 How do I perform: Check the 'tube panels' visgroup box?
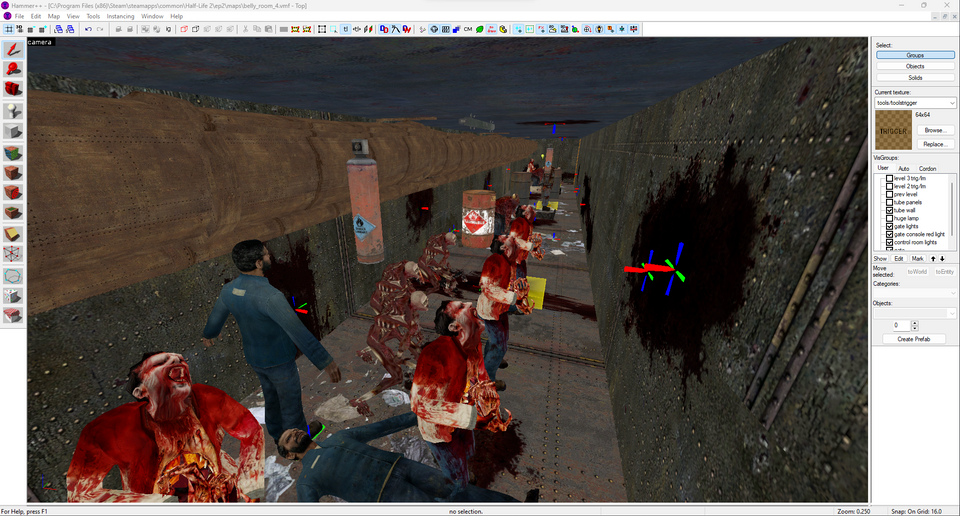click(890, 202)
